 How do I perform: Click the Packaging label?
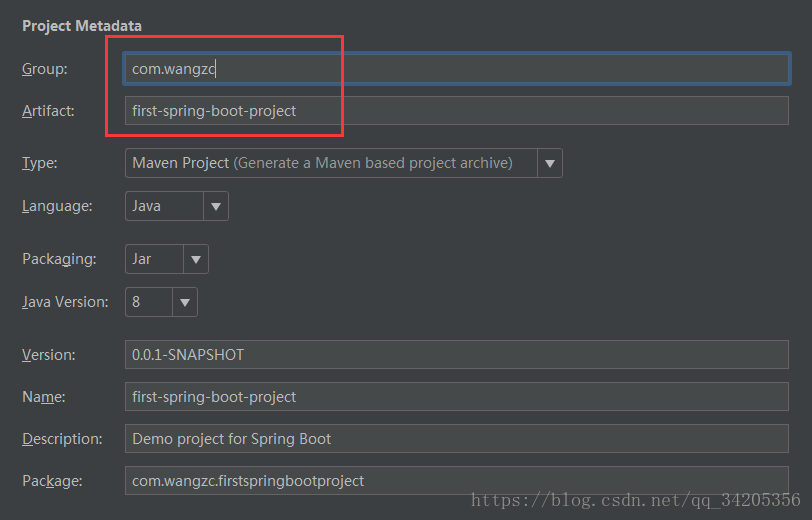tap(59, 259)
